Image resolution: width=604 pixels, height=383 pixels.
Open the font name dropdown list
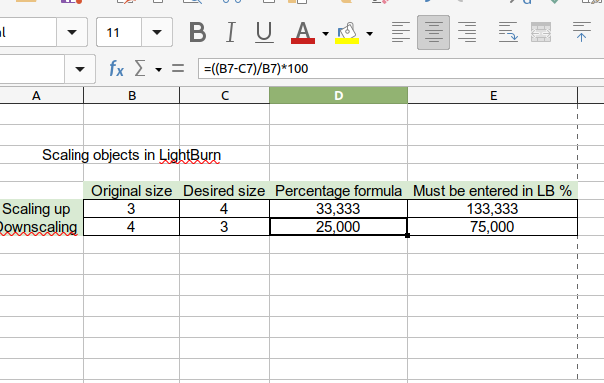(72, 32)
